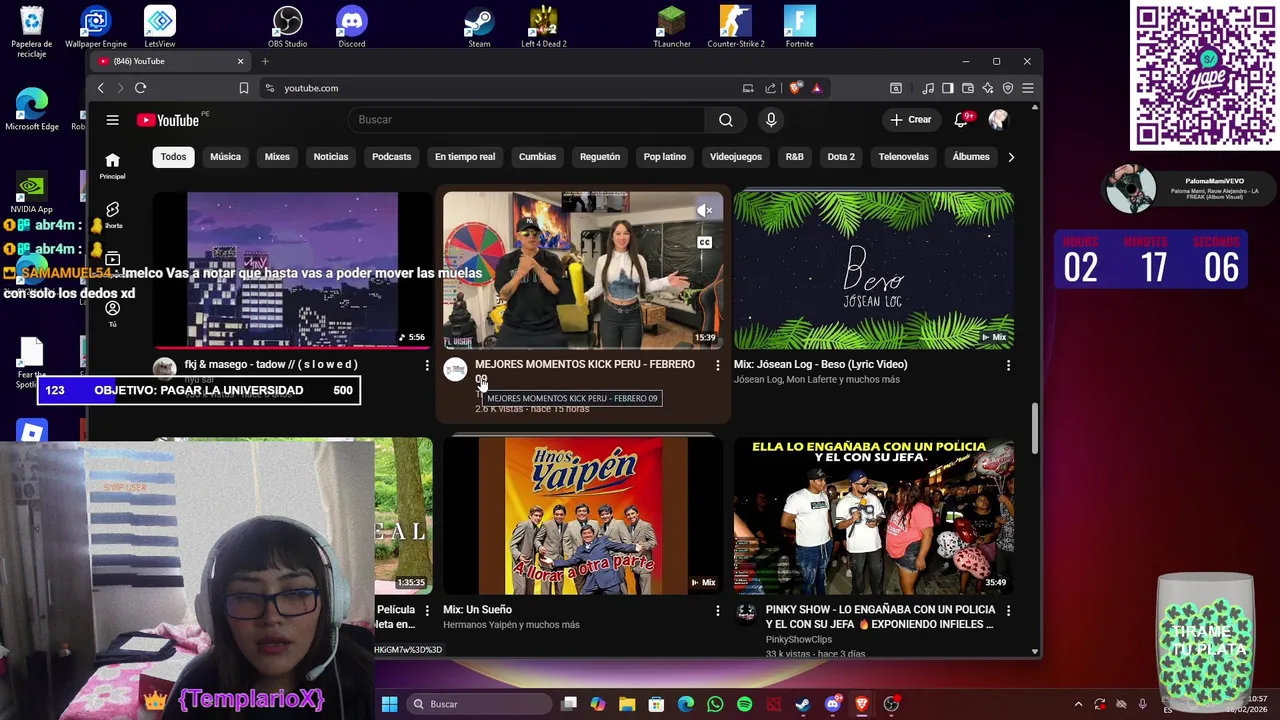Select the Música category chip
This screenshot has height=720, width=1280.
point(225,157)
